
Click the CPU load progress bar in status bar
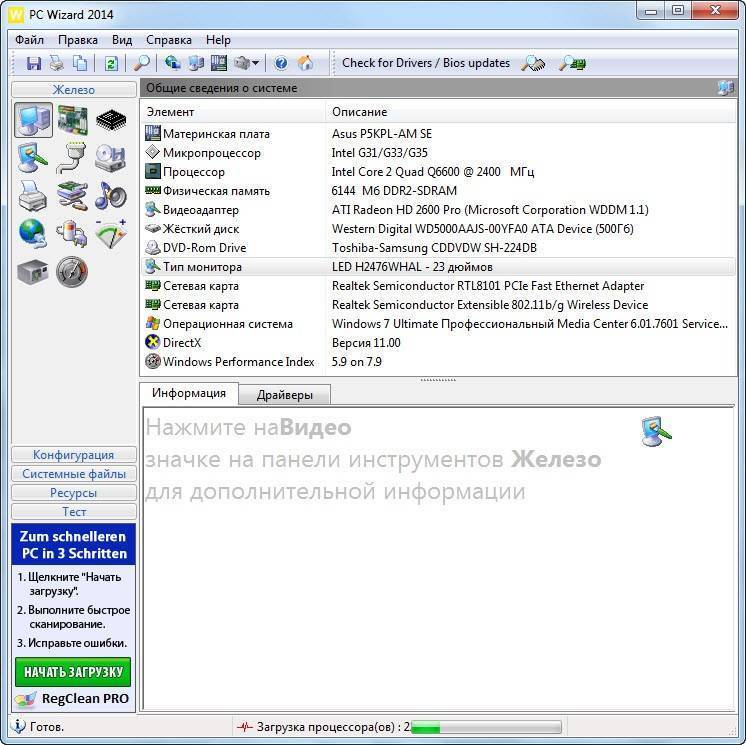pyautogui.click(x=486, y=727)
